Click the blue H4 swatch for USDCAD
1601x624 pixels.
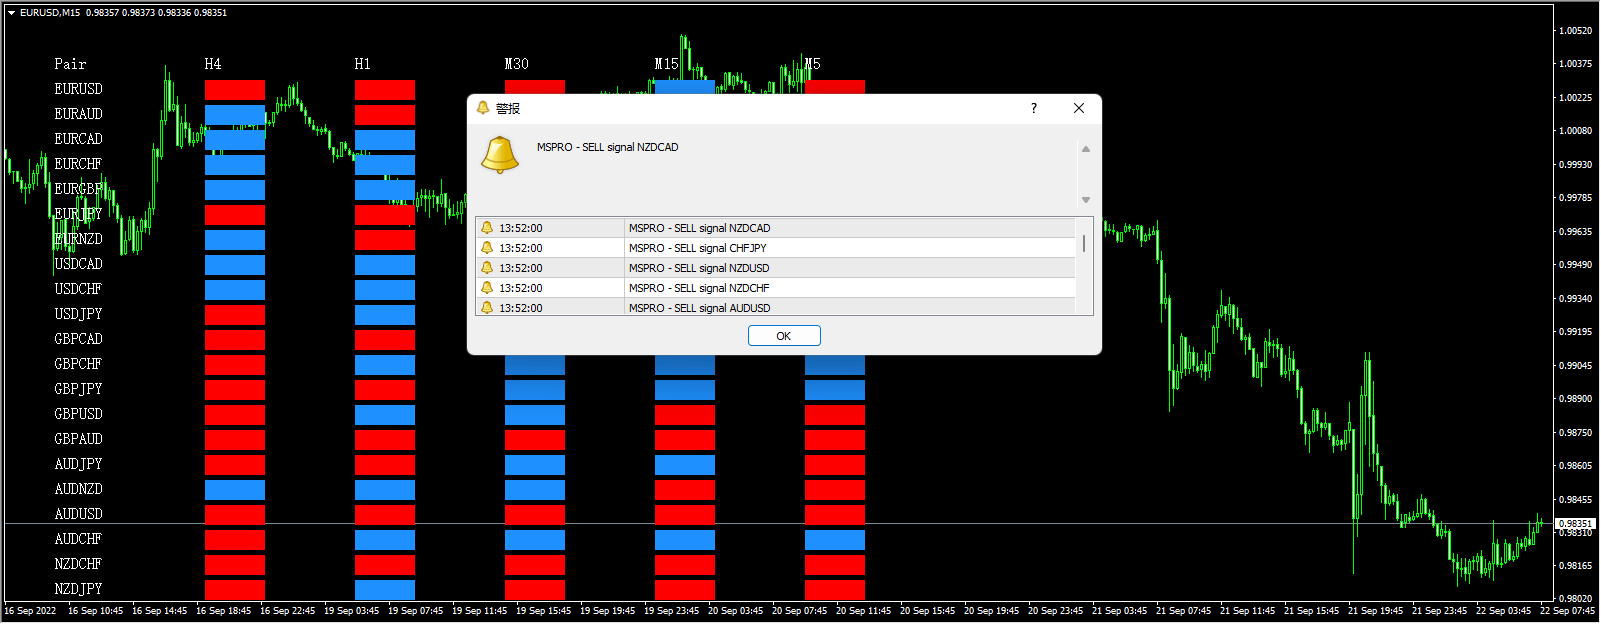[x=235, y=265]
